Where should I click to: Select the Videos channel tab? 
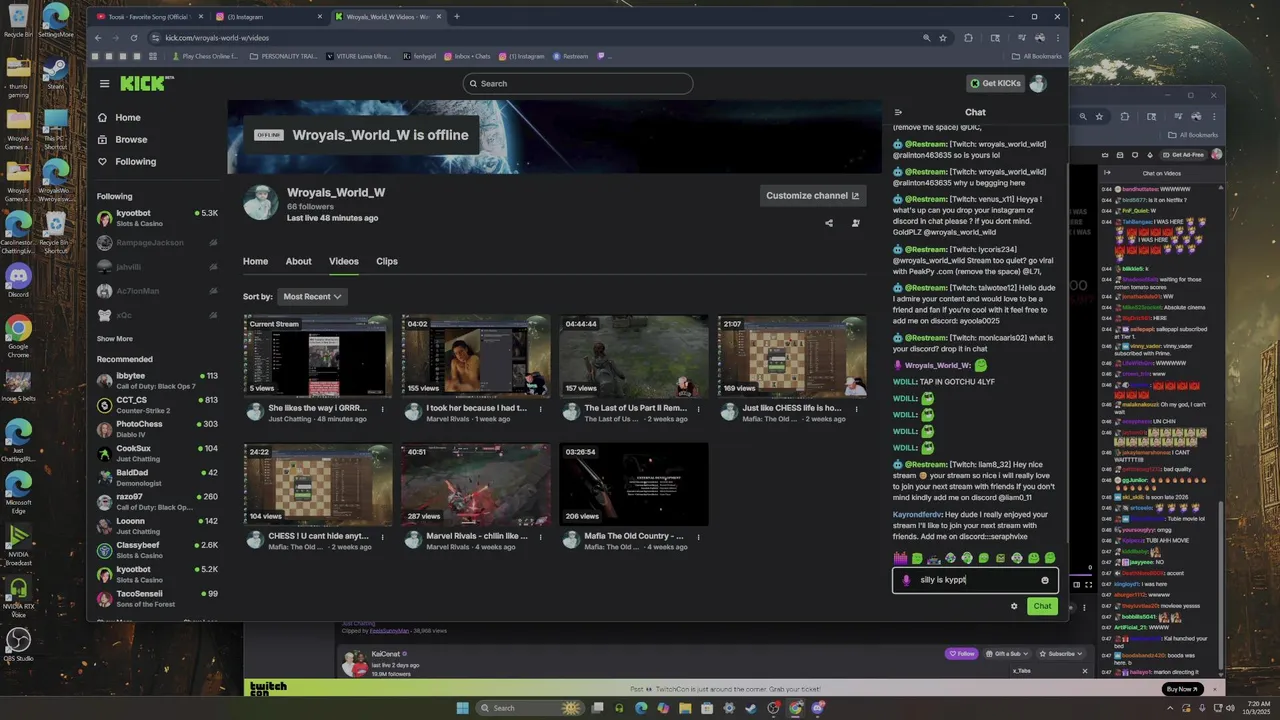pyautogui.click(x=344, y=262)
